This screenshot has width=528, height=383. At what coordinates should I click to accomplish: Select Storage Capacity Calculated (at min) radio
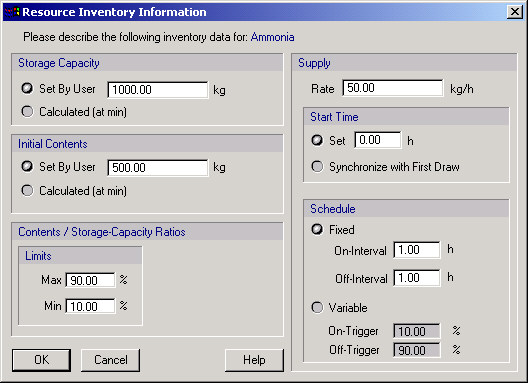(x=27, y=111)
